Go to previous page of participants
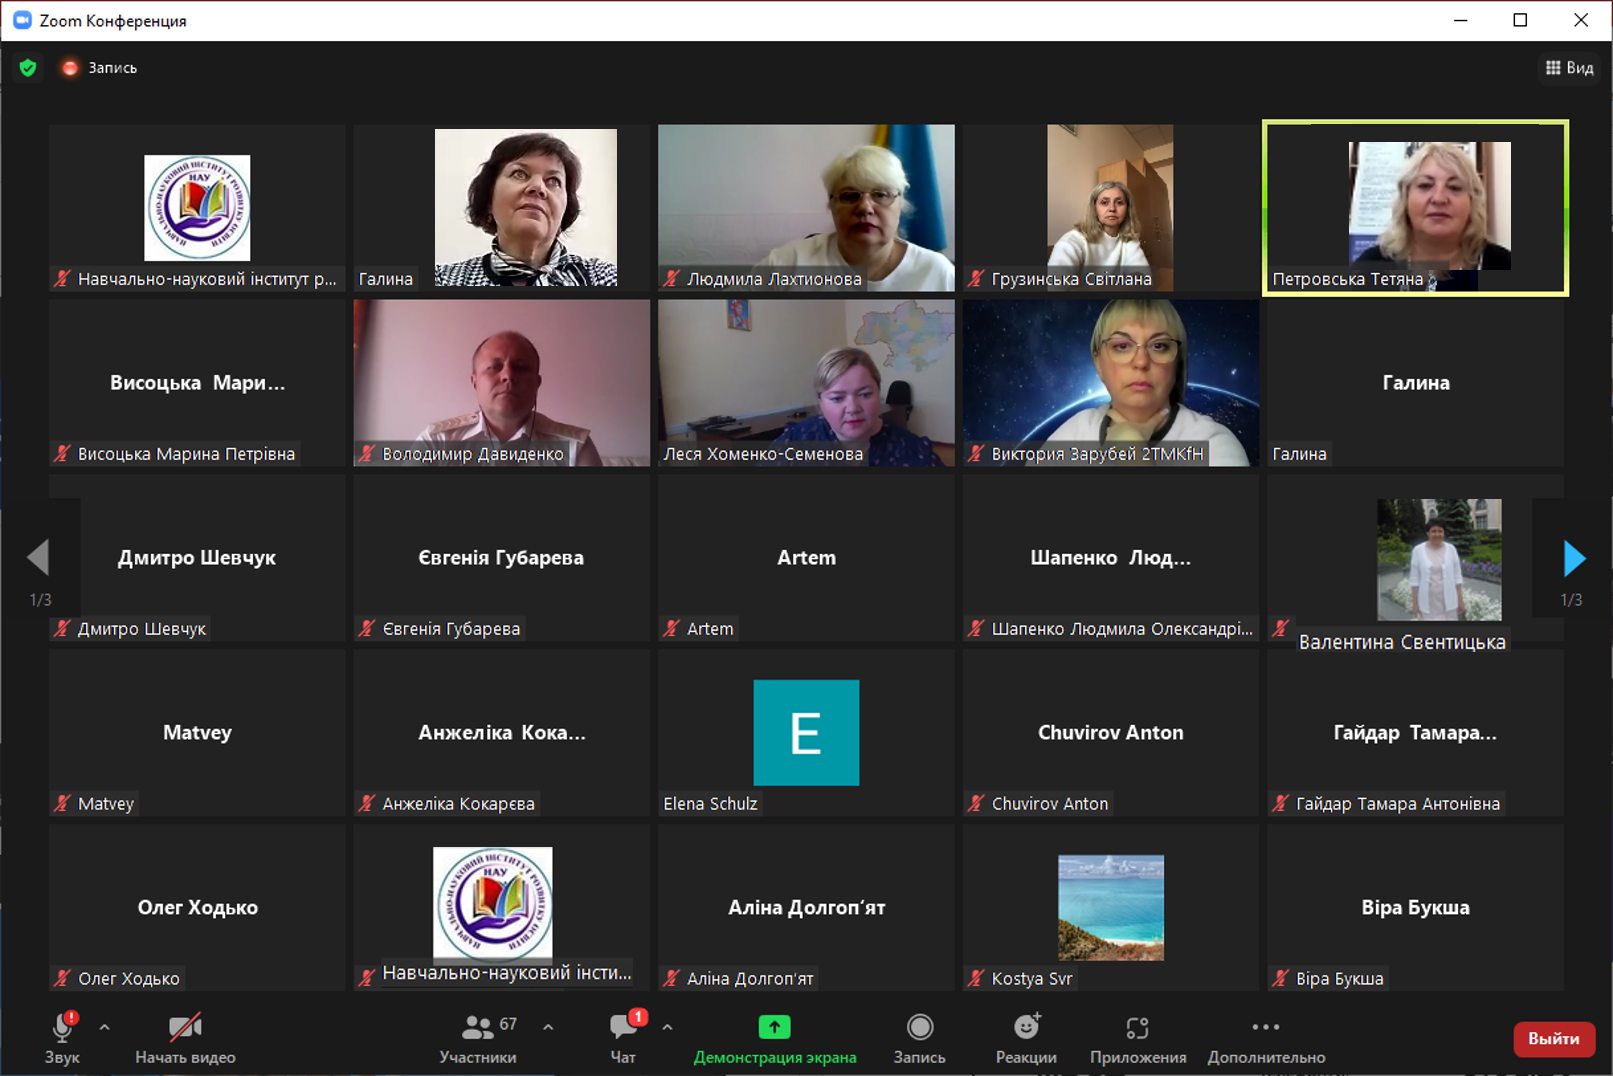Image resolution: width=1613 pixels, height=1076 pixels. pyautogui.click(x=38, y=558)
